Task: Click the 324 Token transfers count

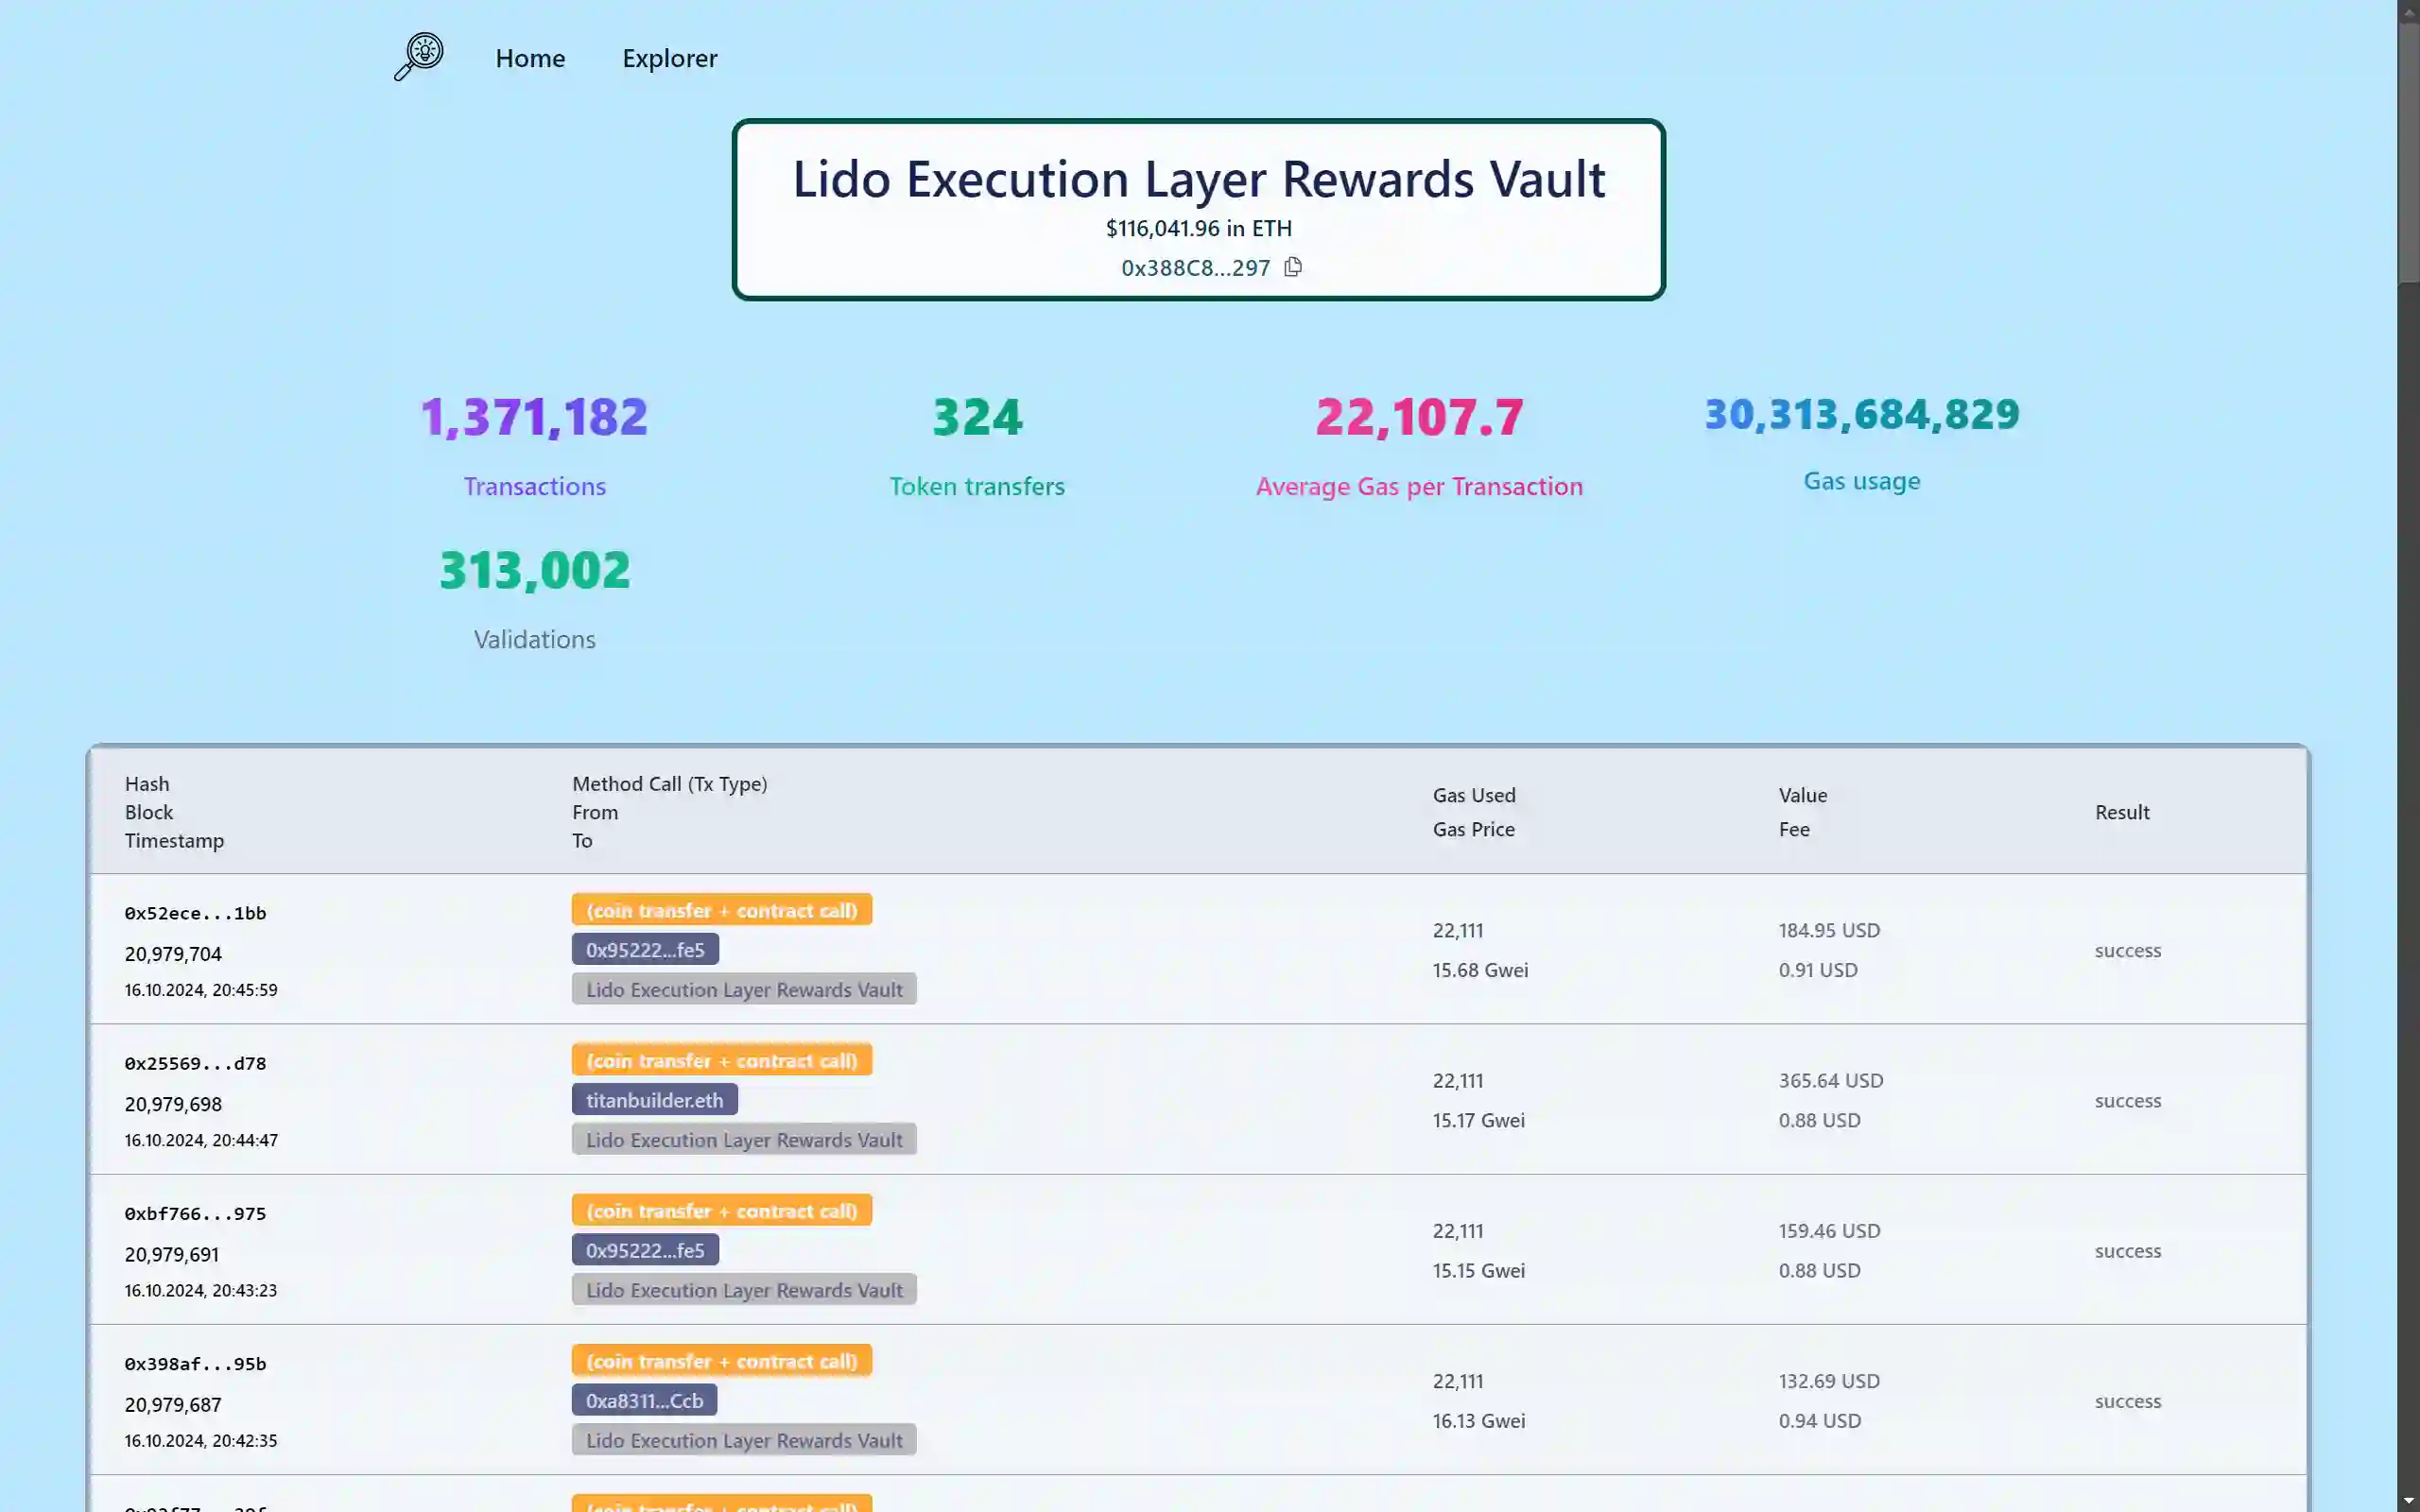Action: [977, 417]
